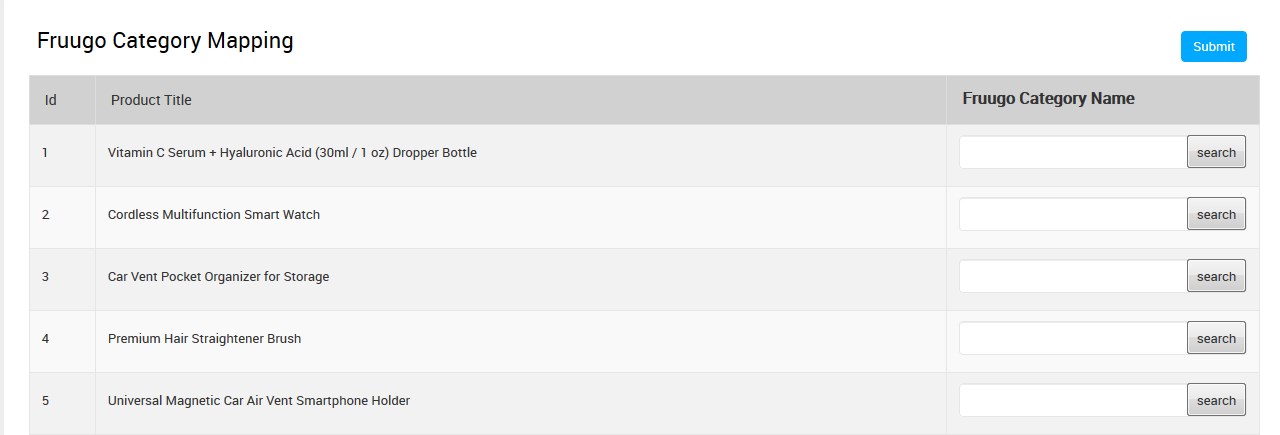The width and height of the screenshot is (1280, 435).
Task: Search category for Cordless Smart Watch row
Action: pyautogui.click(x=1216, y=215)
